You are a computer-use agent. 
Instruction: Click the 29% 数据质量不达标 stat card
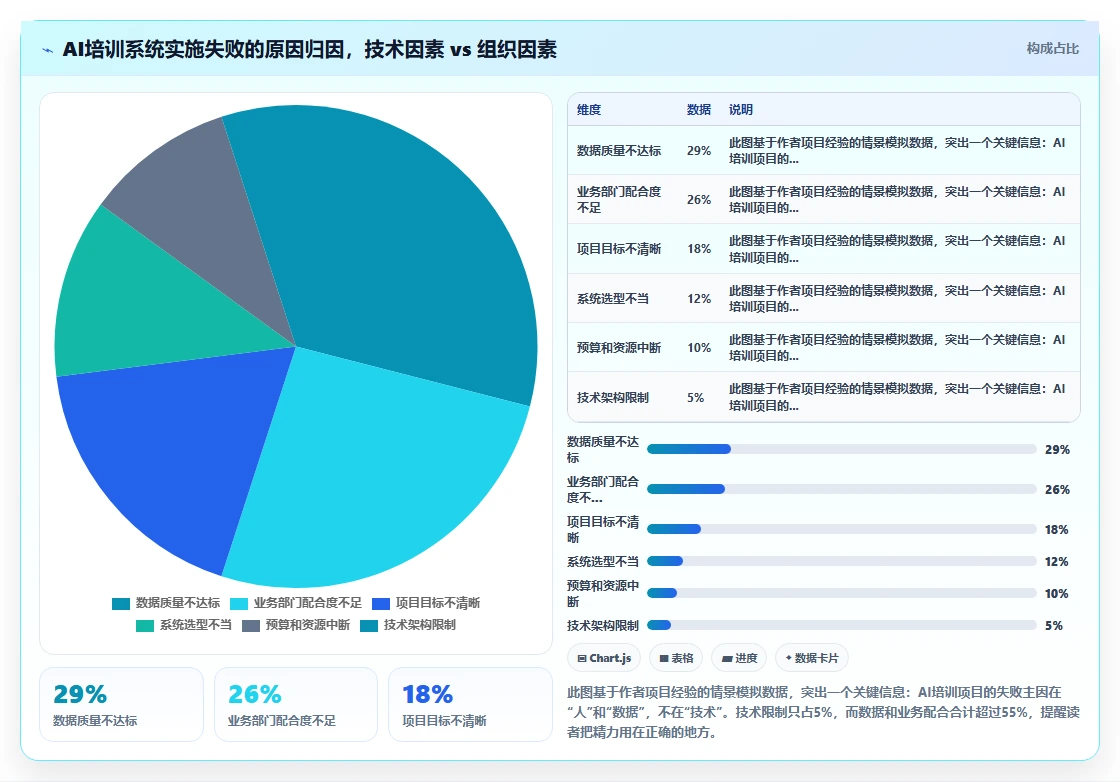point(121,705)
